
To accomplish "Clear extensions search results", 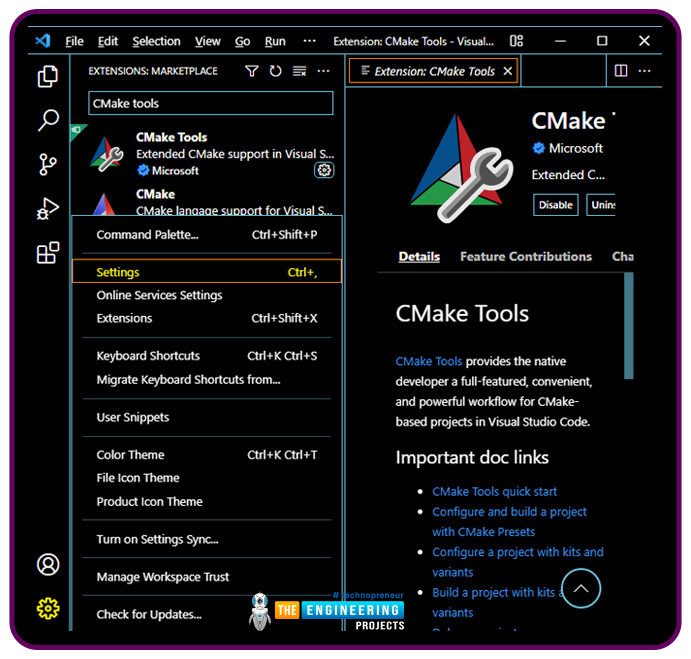I will point(300,71).
